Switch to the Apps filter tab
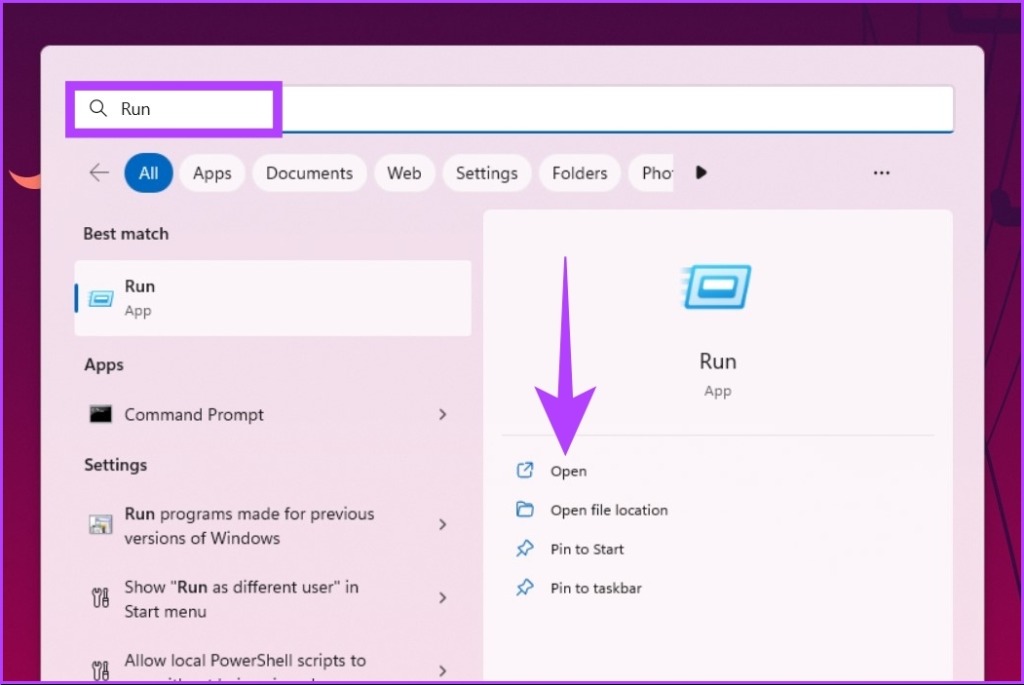This screenshot has height=685, width=1024. 212,173
